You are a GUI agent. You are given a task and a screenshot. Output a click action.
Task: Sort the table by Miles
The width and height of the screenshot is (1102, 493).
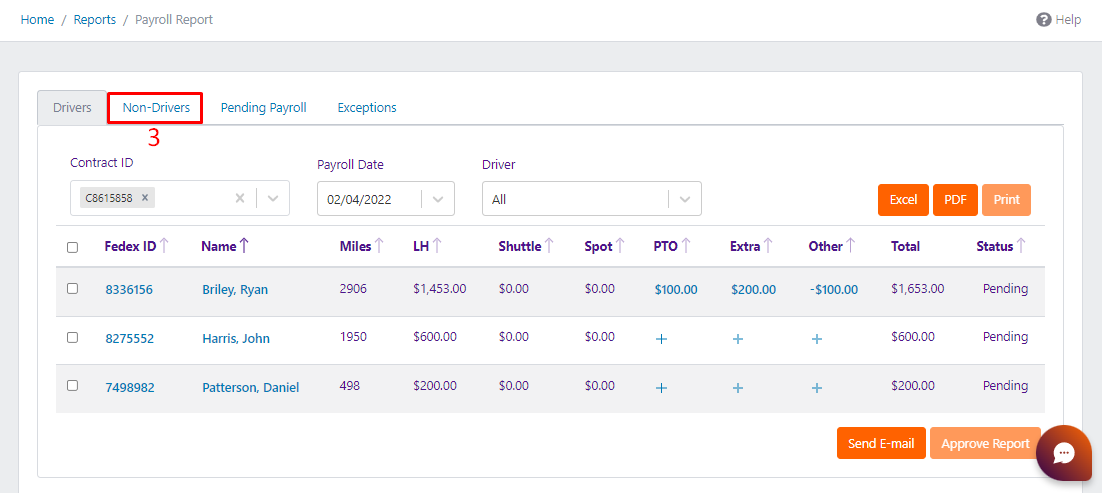[361, 246]
